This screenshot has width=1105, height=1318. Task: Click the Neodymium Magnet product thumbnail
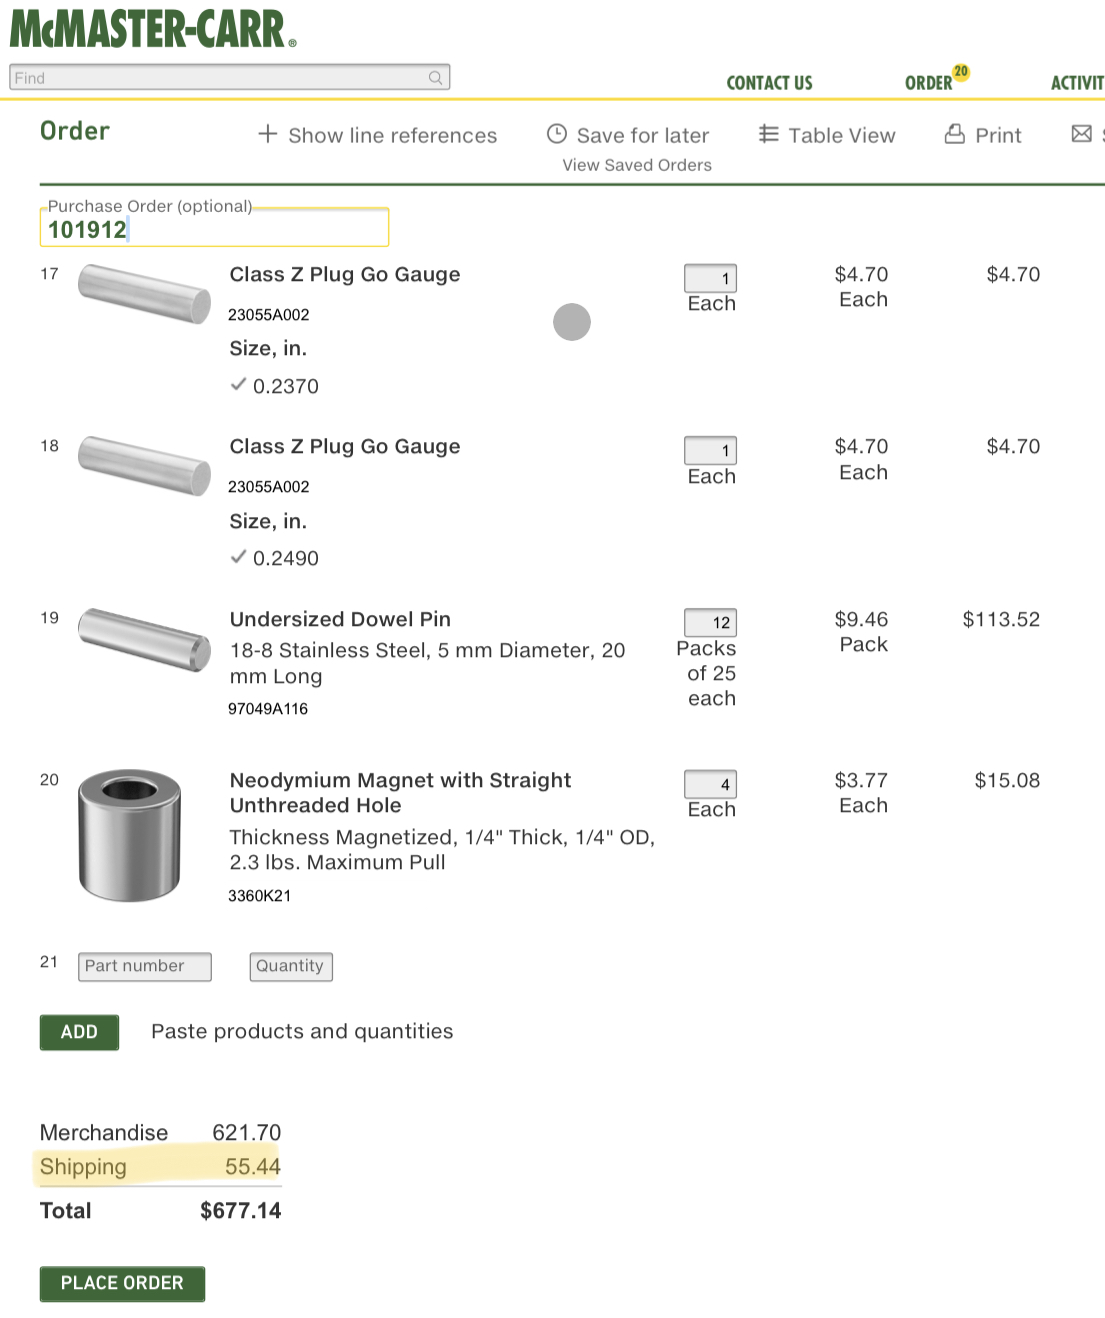(x=129, y=835)
